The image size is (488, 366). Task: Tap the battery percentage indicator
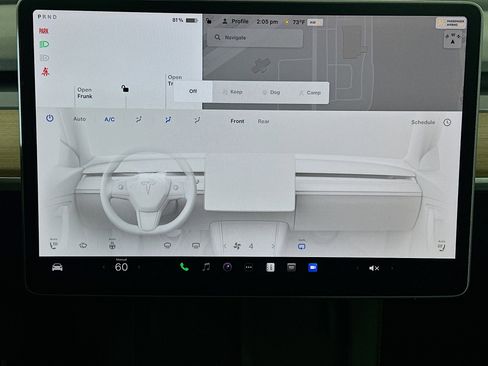(185, 20)
